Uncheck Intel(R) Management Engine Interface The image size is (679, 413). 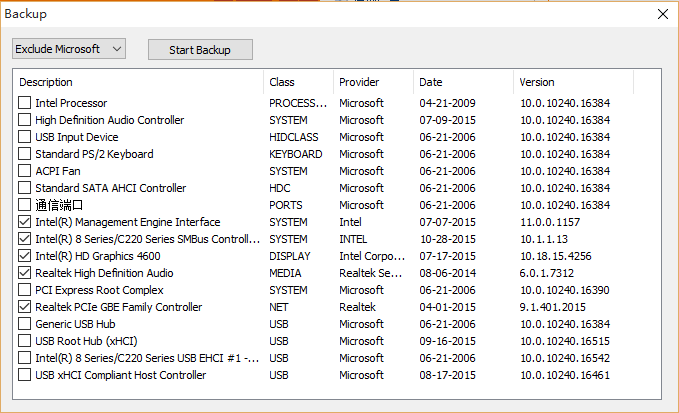coord(25,222)
